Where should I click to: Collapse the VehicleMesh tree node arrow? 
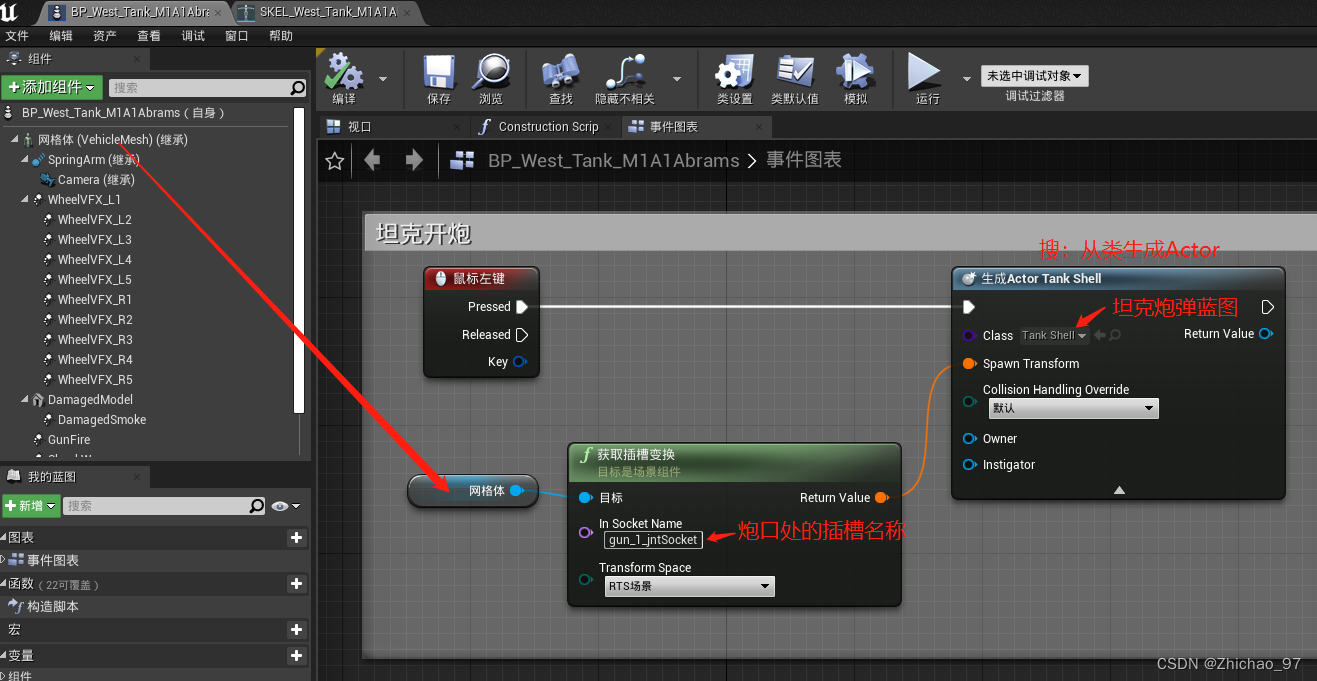pyautogui.click(x=15, y=139)
